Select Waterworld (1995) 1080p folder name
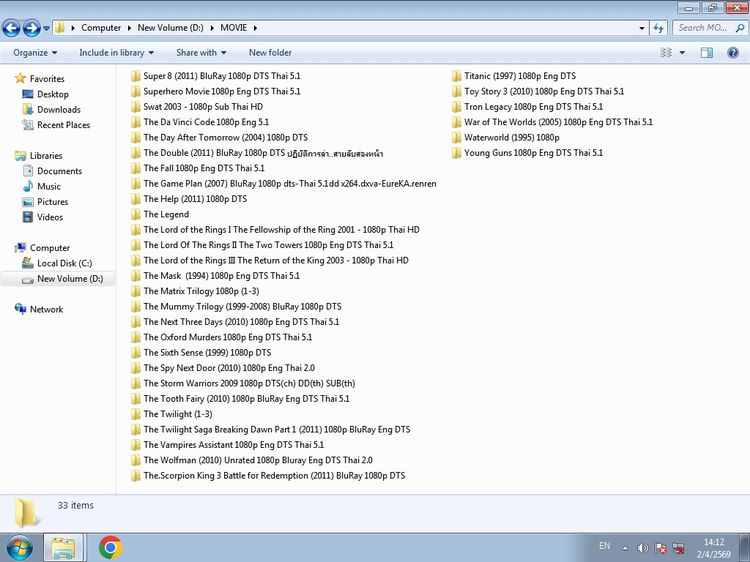 click(x=512, y=137)
